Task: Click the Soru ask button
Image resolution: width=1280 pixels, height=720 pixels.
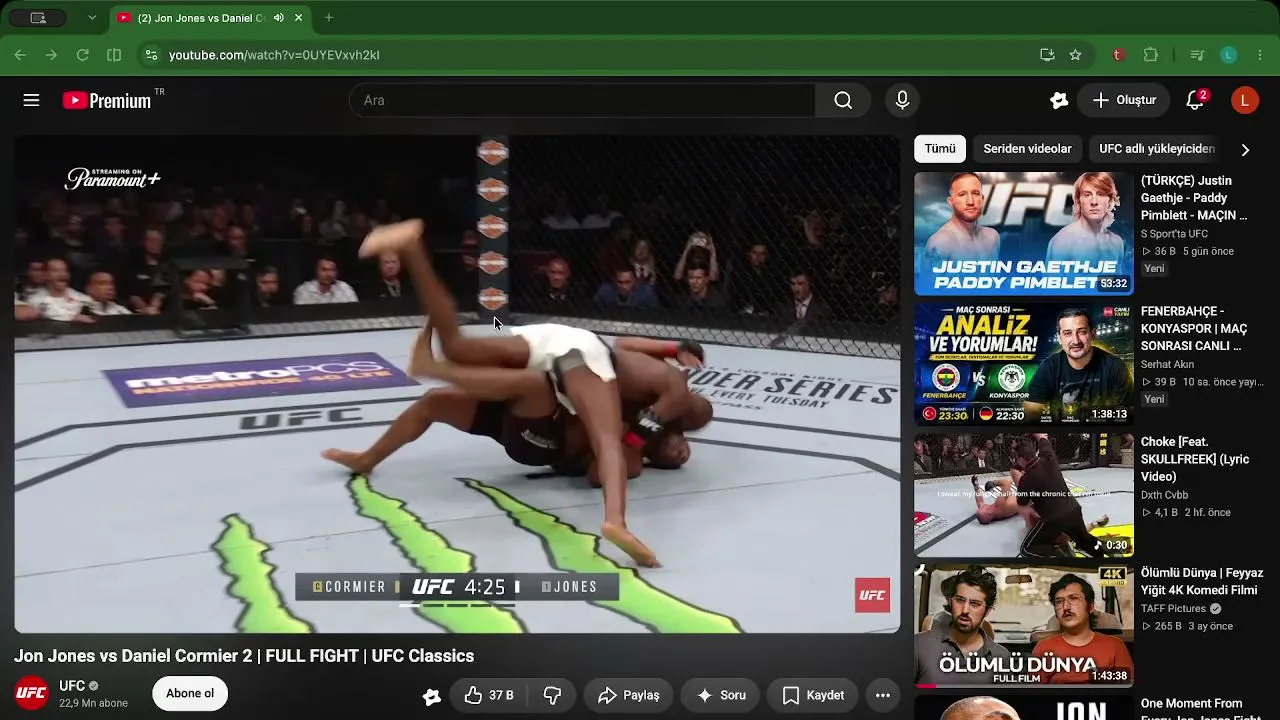Action: (x=720, y=695)
